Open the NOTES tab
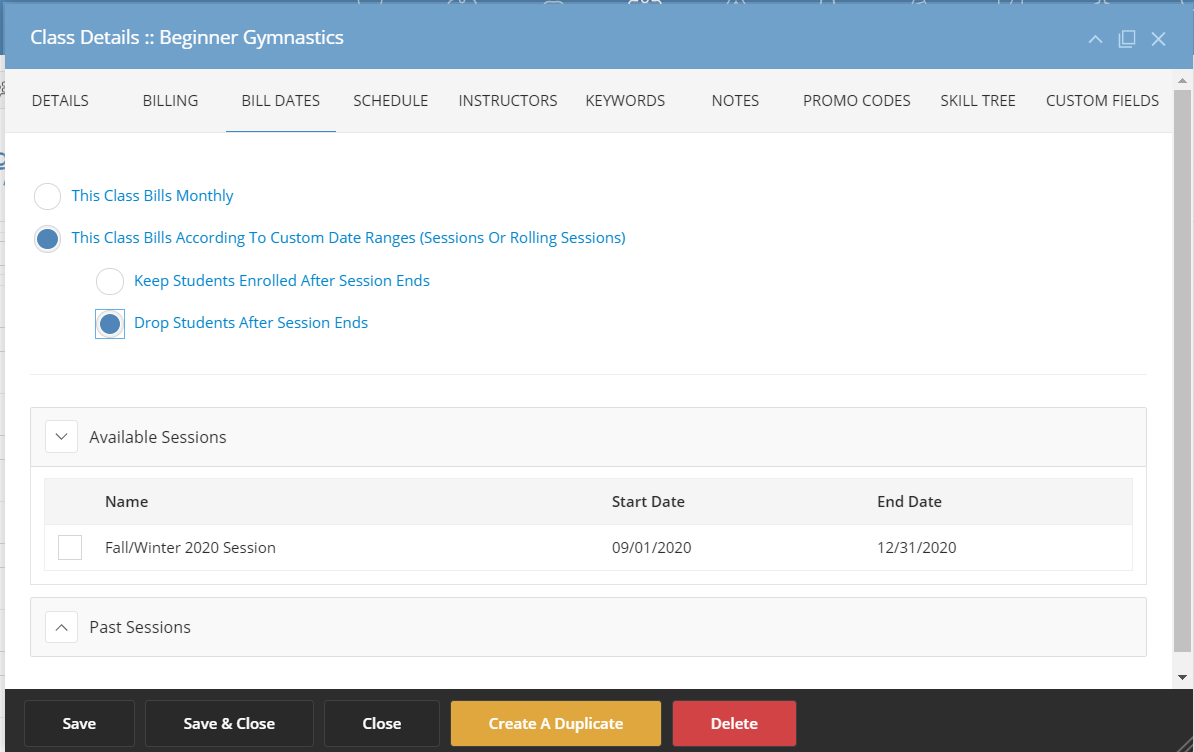Screen dimensions: 1194x752 pyautogui.click(x=736, y=100)
